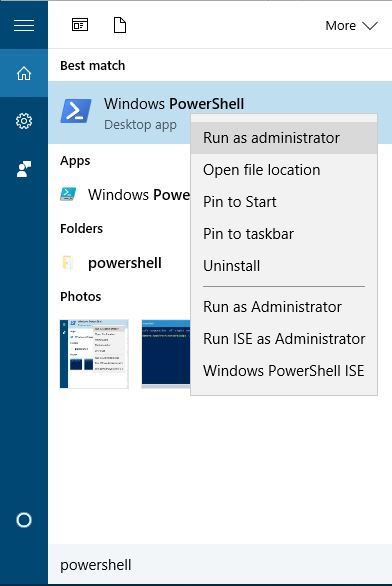Open the Feedback person icon in sidebar
The height and width of the screenshot is (586, 392).
[24, 169]
